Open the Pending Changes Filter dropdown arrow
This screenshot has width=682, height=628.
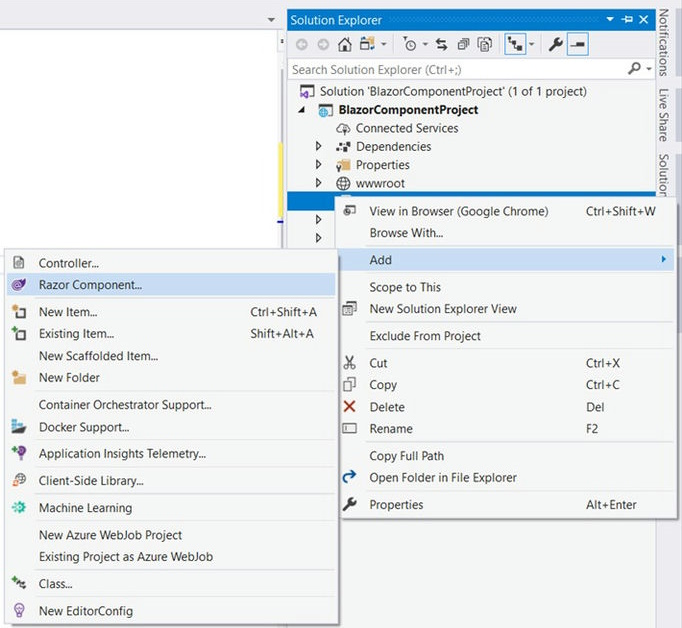425,44
